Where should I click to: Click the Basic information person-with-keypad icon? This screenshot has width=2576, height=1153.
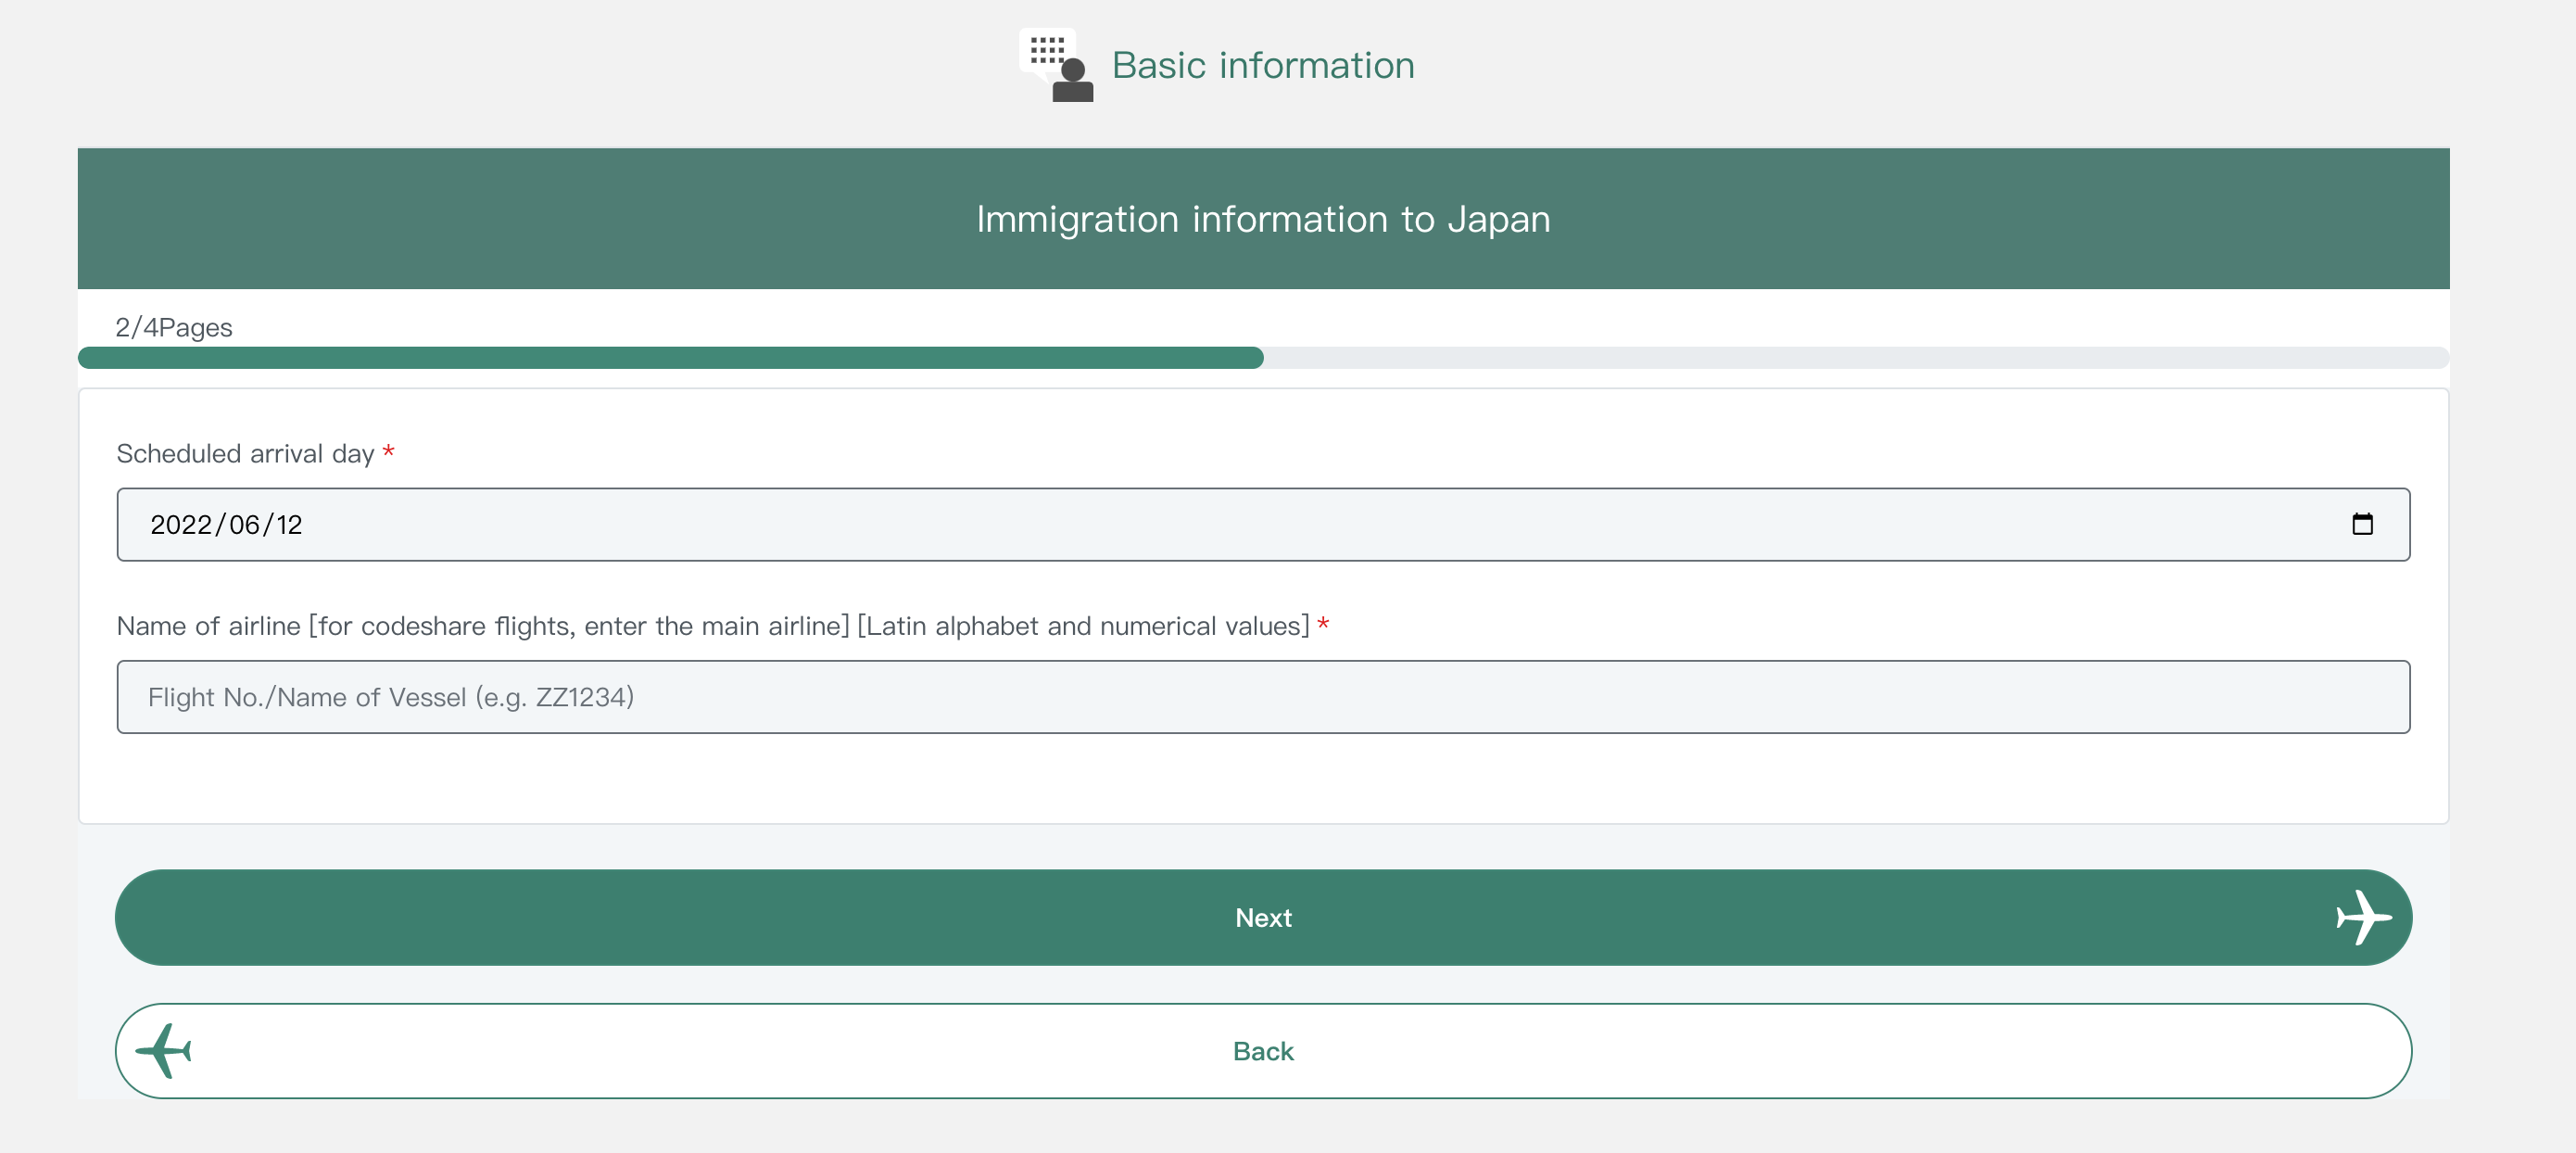pyautogui.click(x=1057, y=65)
